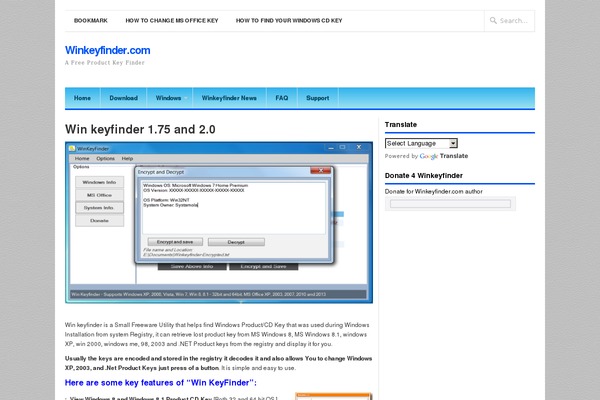Click 'Donate for Winkeyfinder.com author' text
600x400 pixels.
[434, 191]
